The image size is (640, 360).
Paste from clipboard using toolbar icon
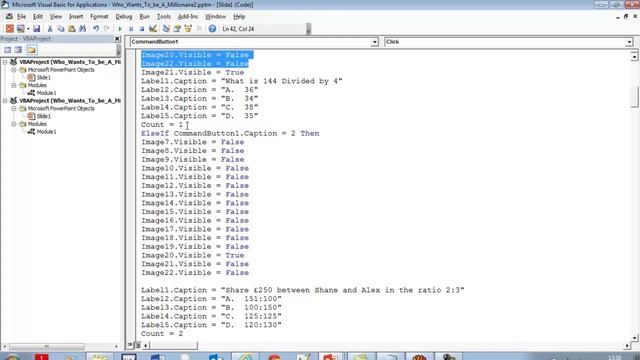coord(71,29)
